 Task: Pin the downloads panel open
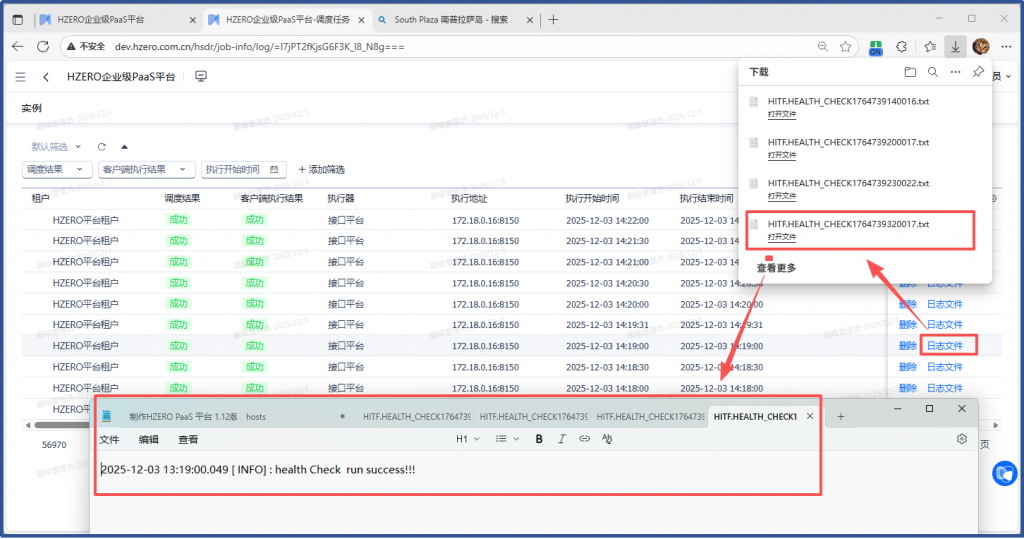[978, 72]
